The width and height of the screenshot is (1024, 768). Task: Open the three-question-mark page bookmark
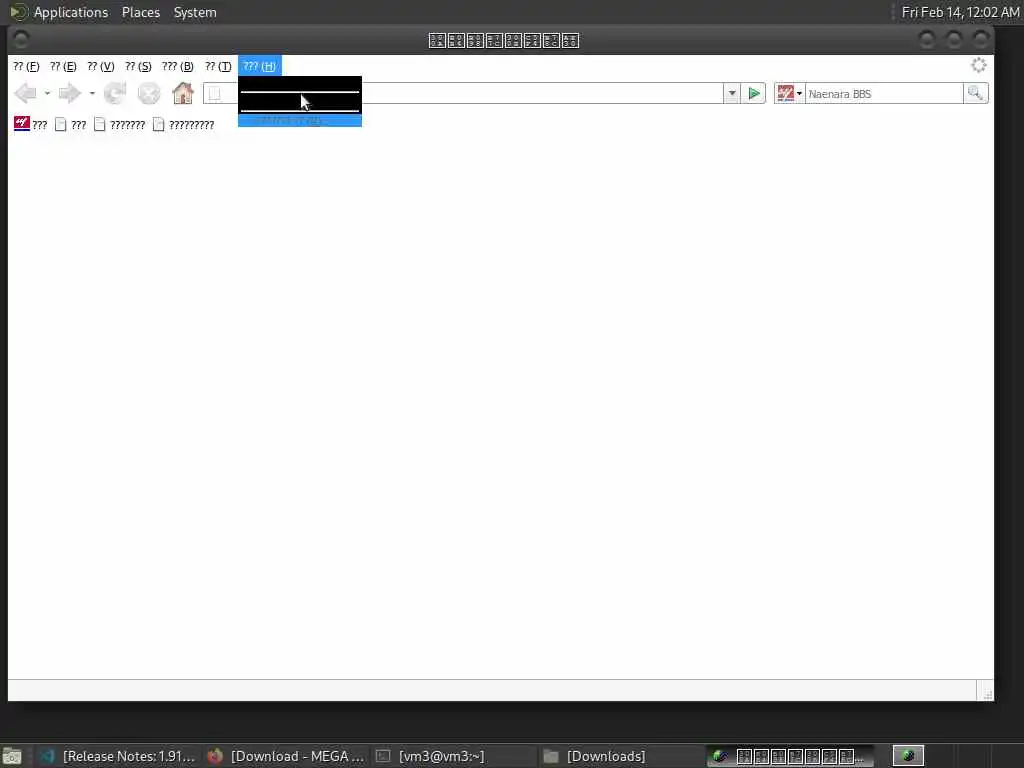click(71, 124)
